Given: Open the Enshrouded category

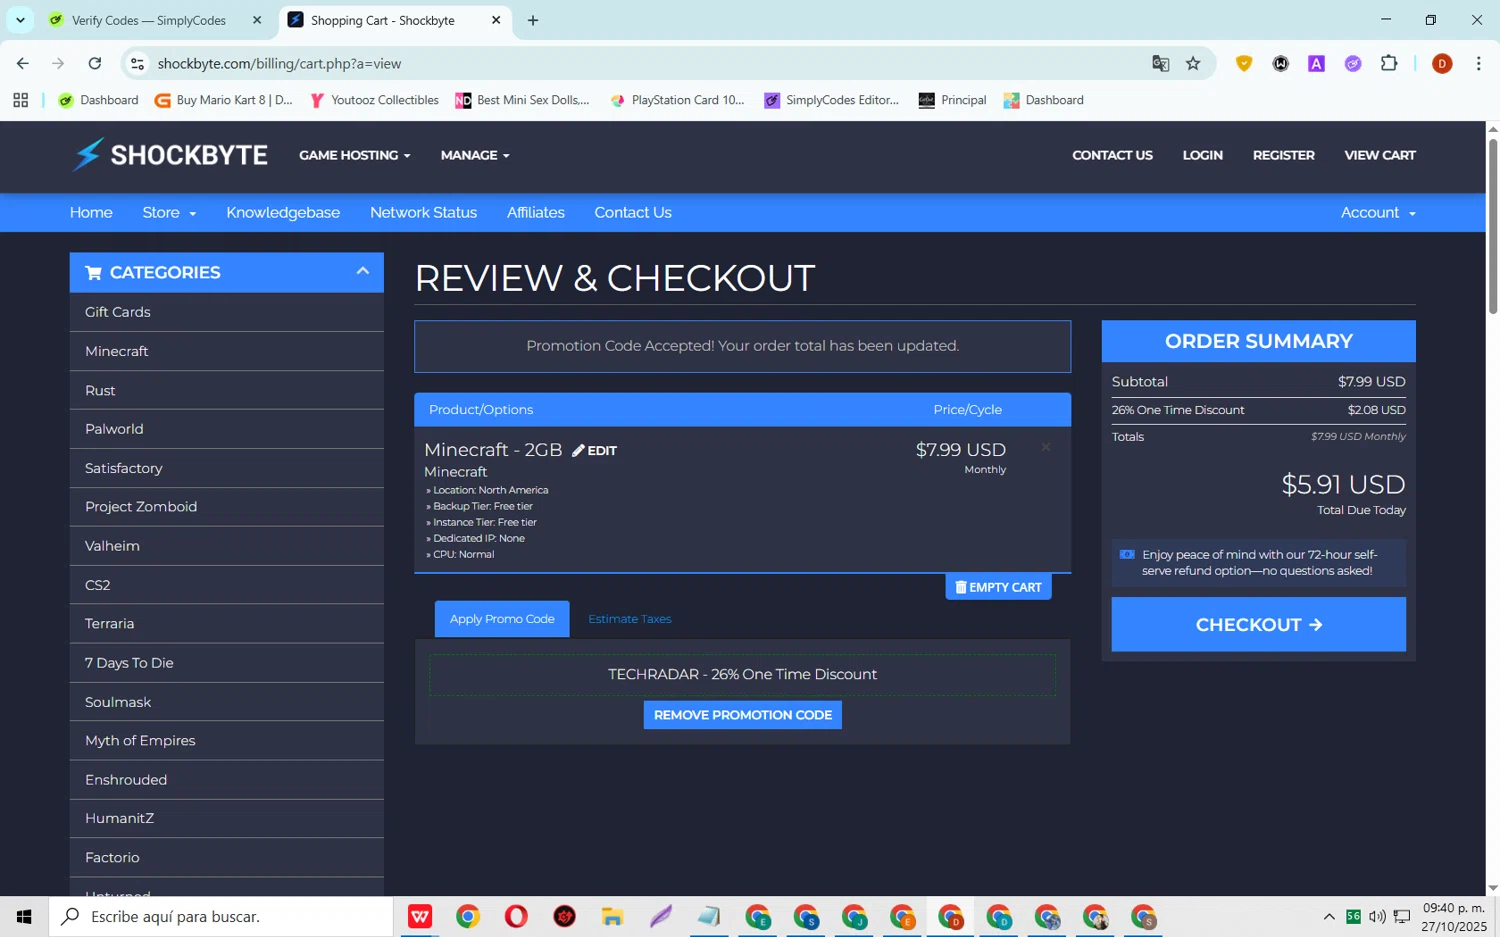Looking at the screenshot, I should coord(227,780).
